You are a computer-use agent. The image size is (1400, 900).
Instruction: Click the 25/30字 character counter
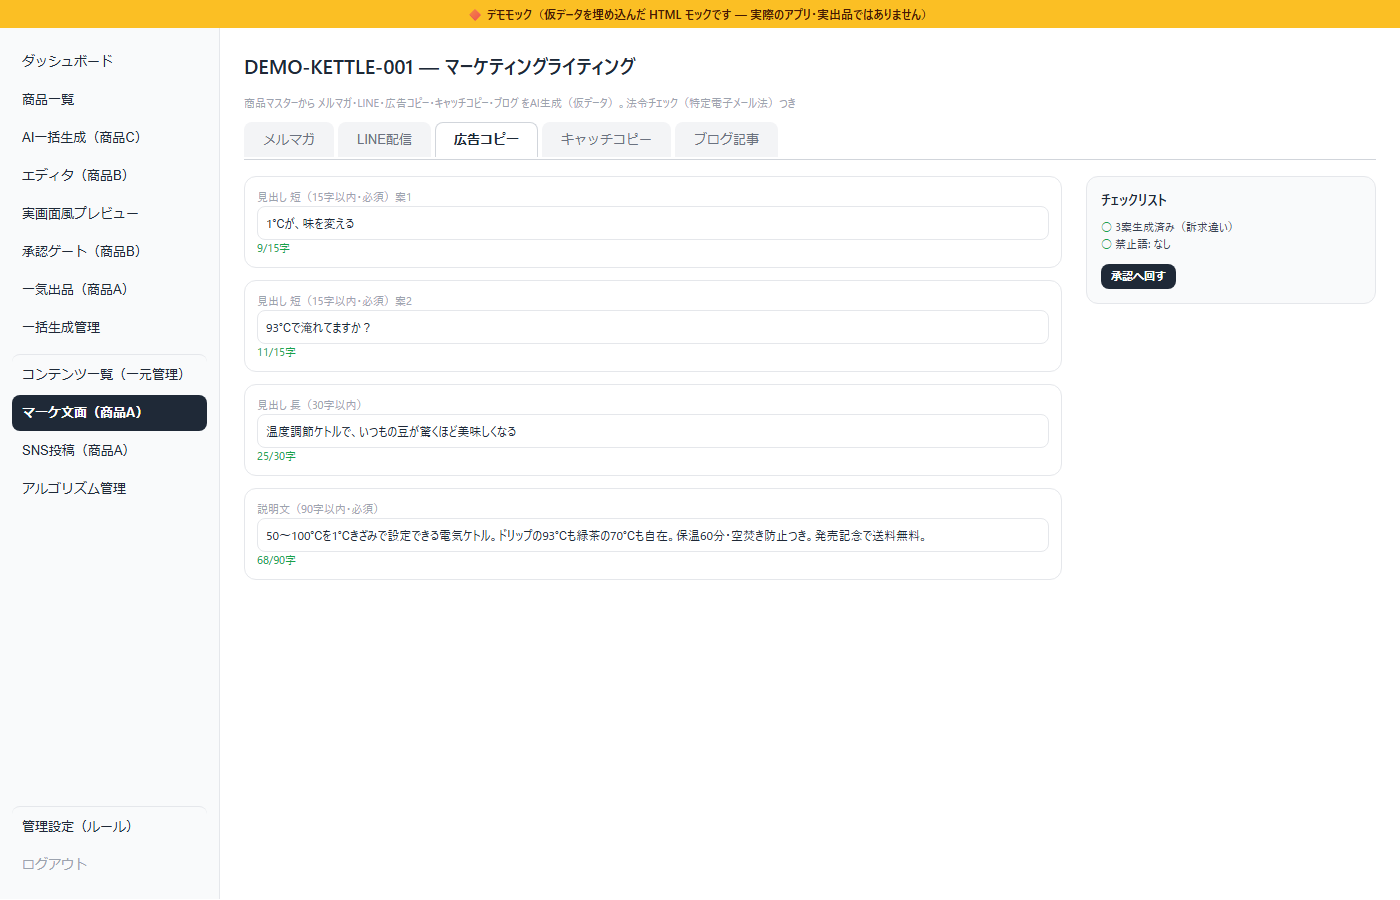[x=276, y=456]
